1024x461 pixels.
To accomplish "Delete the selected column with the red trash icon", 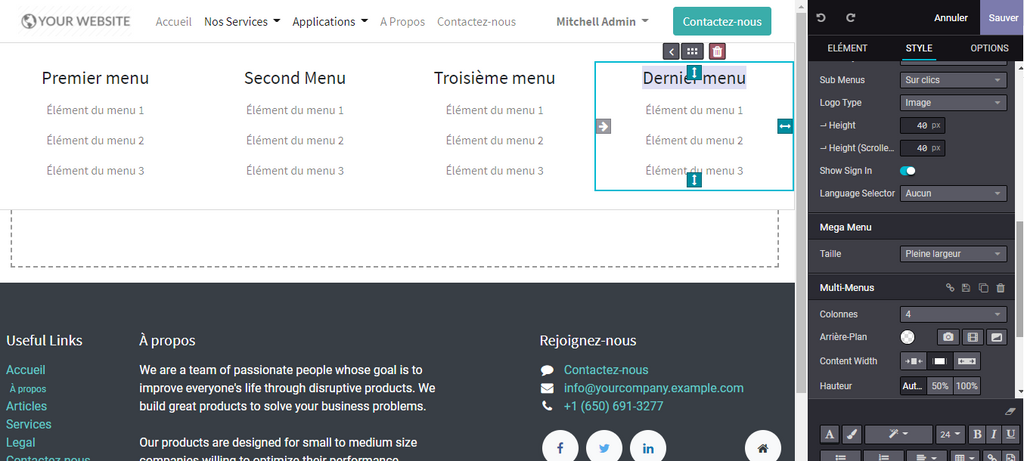I will tap(717, 51).
